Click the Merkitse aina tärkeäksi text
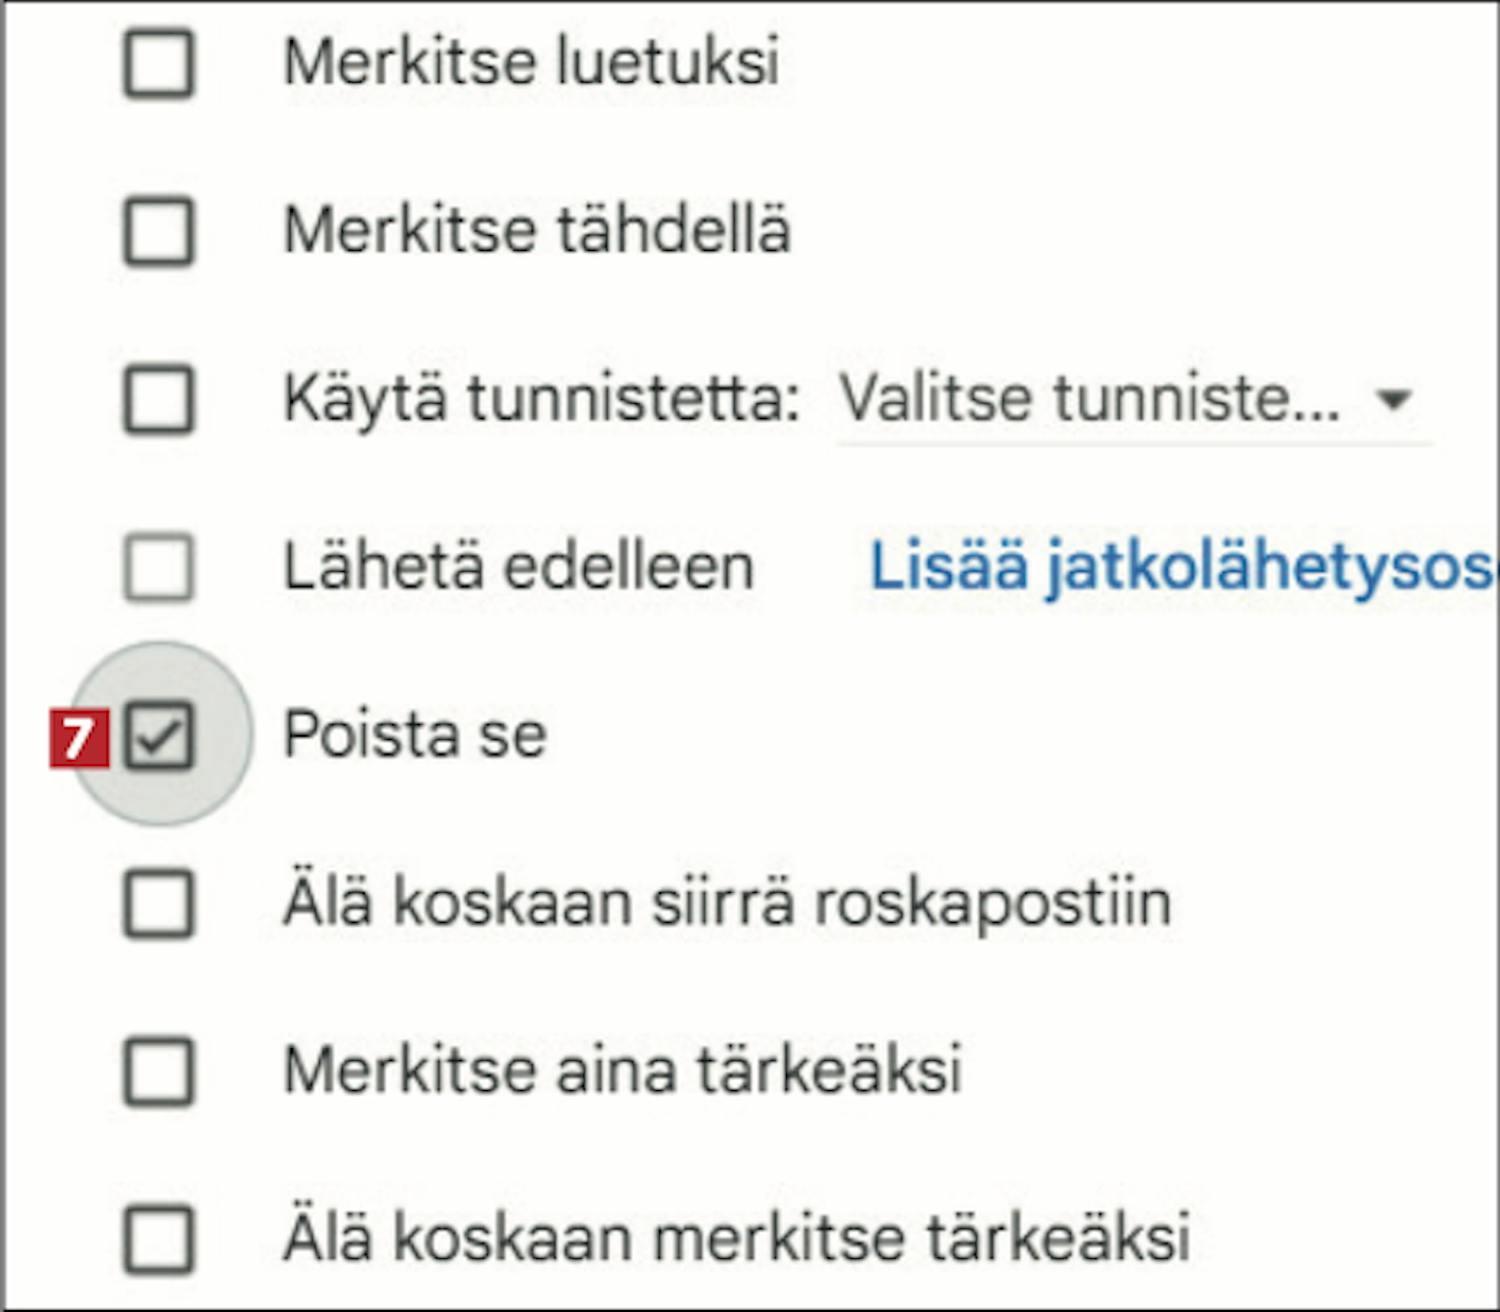 (622, 1070)
